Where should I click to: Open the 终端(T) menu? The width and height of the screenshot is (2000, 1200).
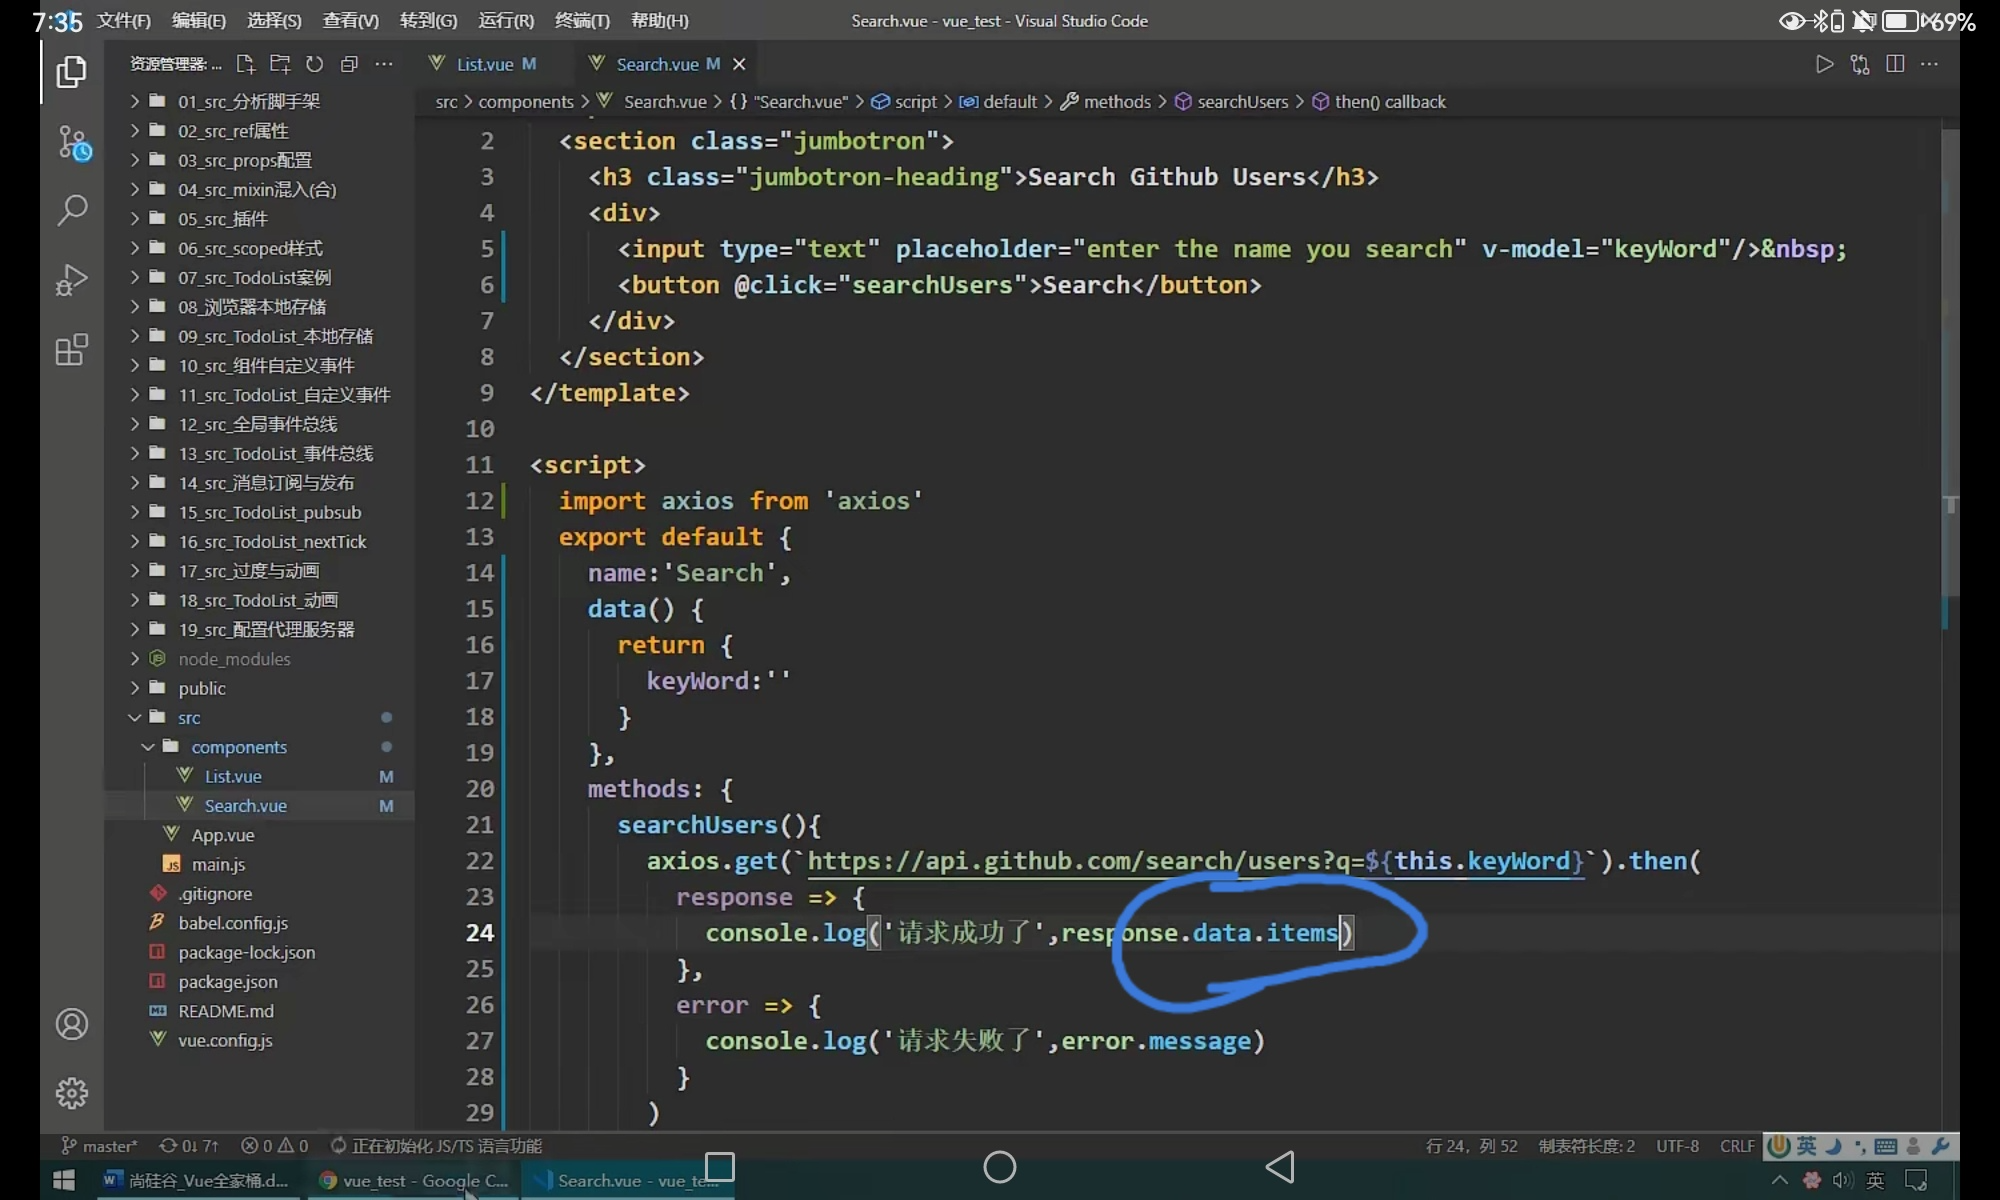(x=582, y=20)
